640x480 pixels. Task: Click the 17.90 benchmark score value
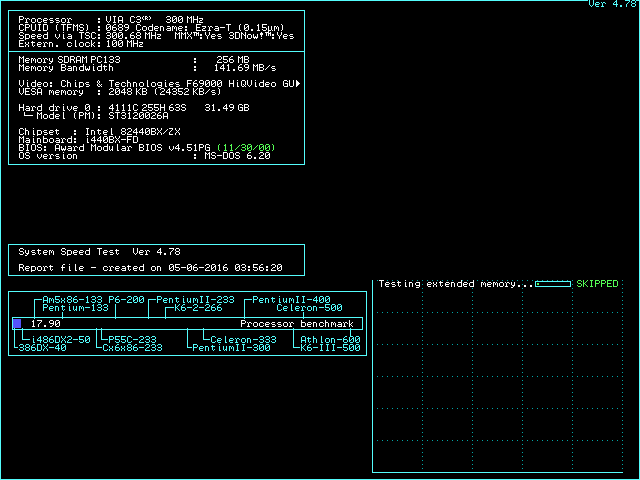coord(46,324)
